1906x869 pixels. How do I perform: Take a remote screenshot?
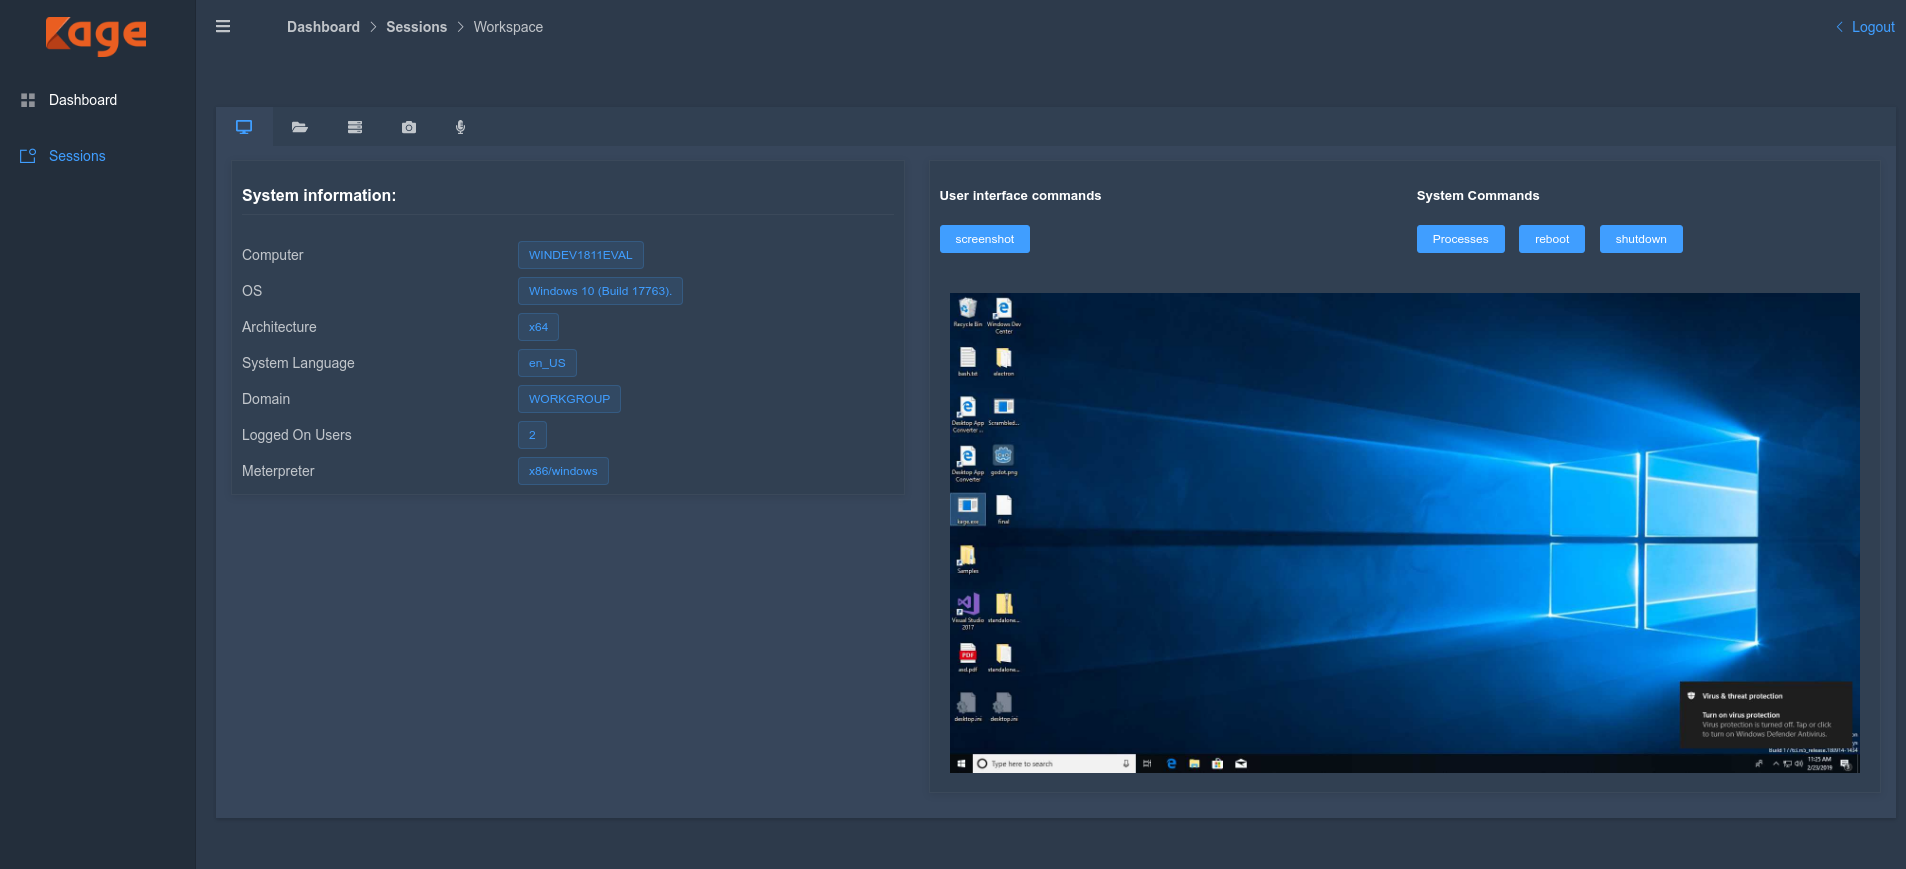coord(984,239)
